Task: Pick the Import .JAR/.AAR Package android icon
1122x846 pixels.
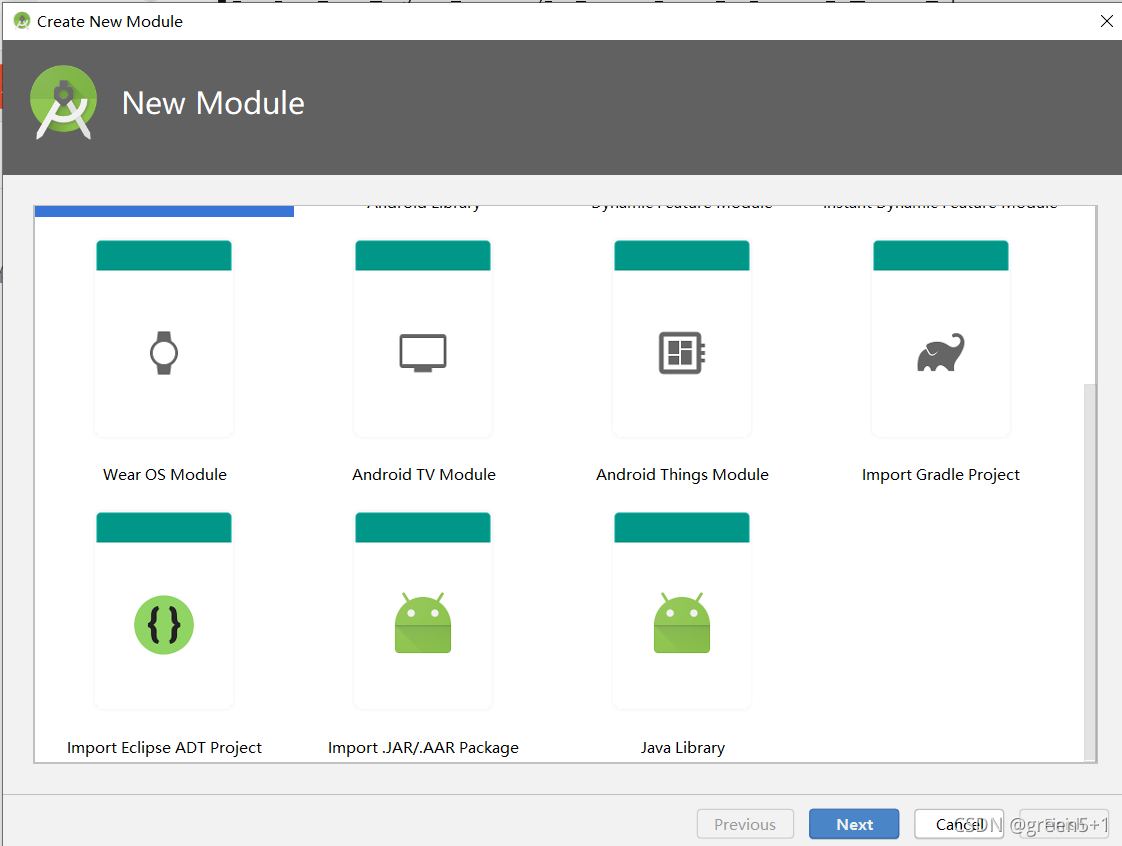Action: pos(423,623)
